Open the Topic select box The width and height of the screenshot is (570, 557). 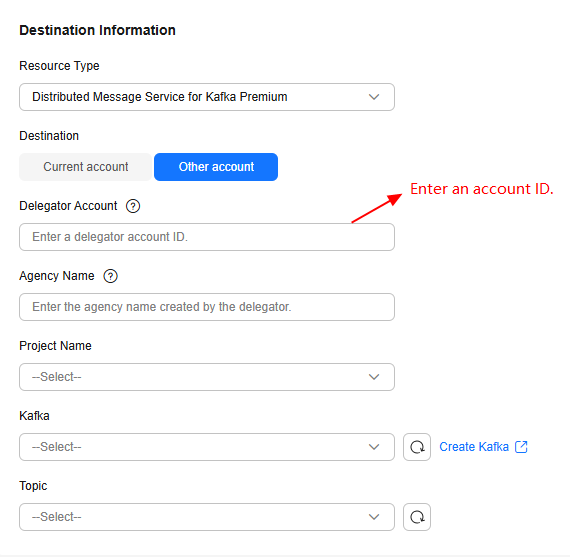click(207, 517)
